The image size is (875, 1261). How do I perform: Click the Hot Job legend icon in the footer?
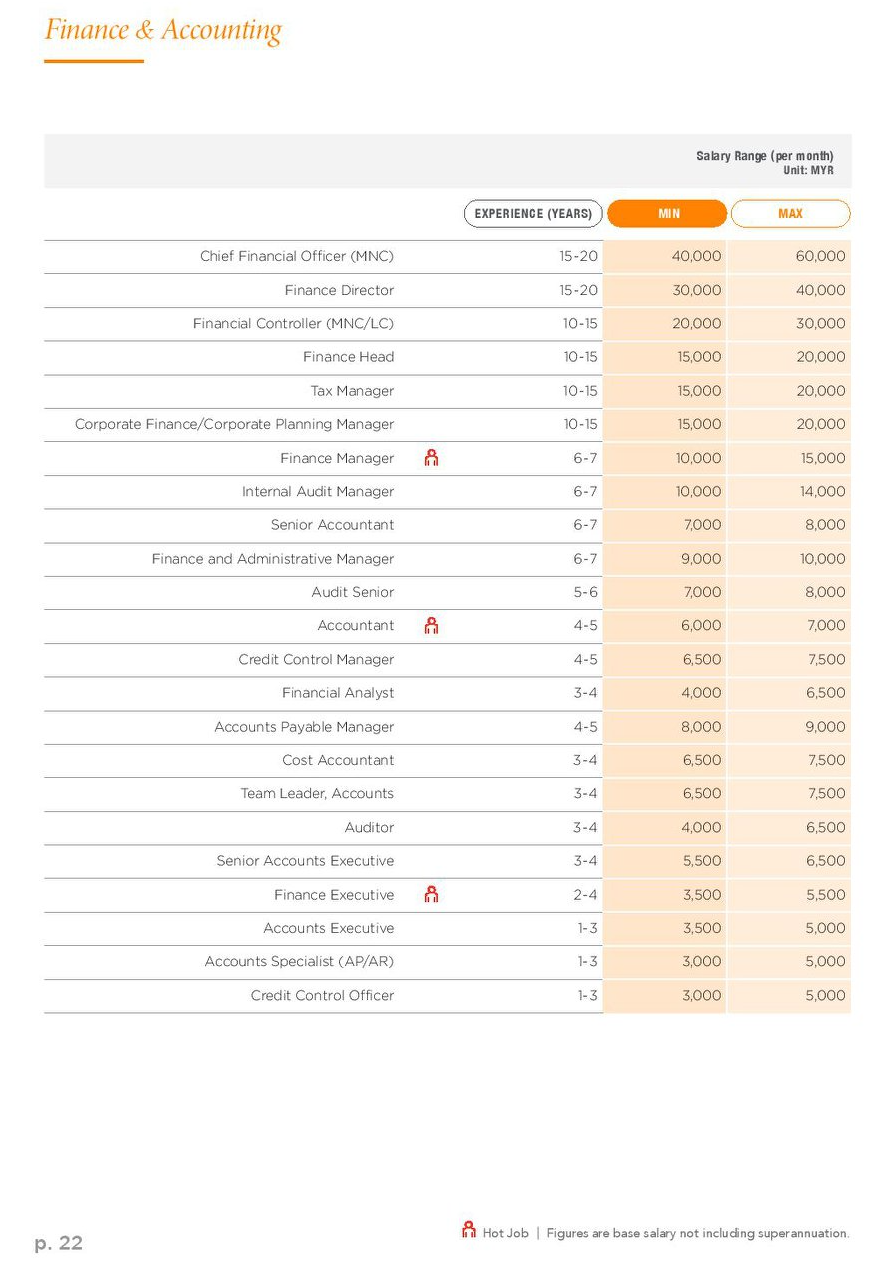tap(468, 1230)
